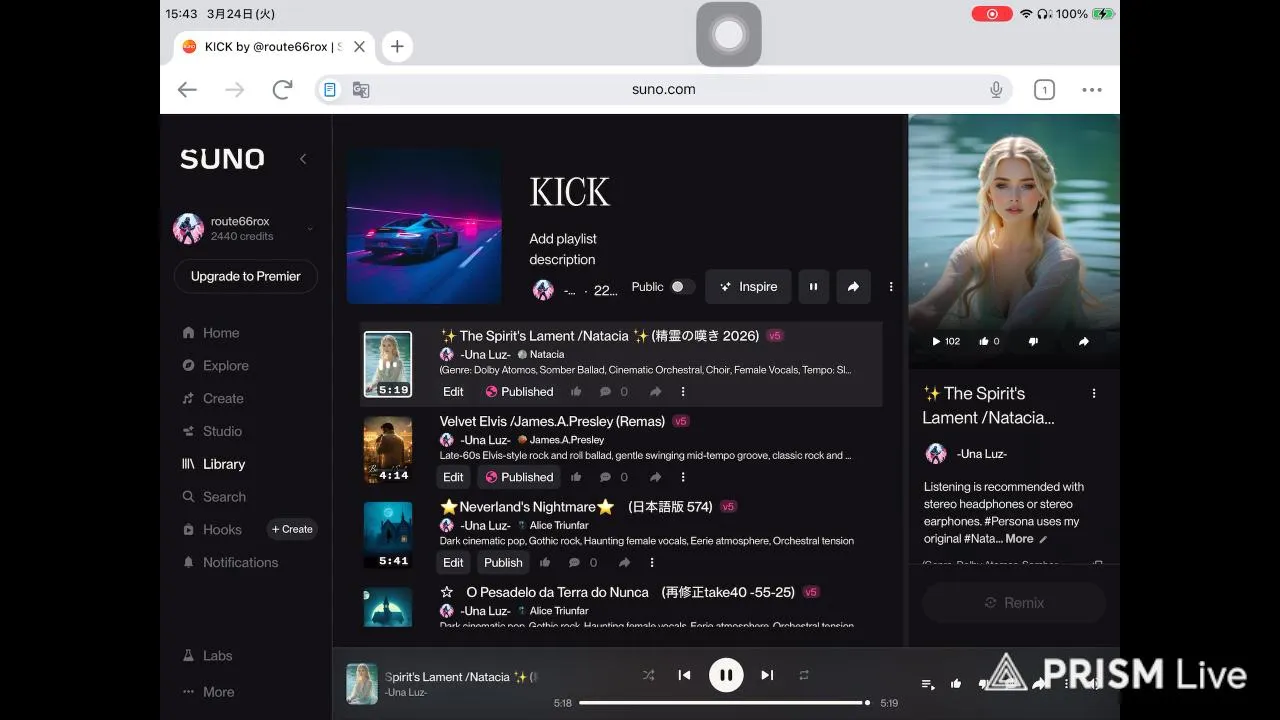Share the Neverland's Nightmare song

[x=624, y=563]
